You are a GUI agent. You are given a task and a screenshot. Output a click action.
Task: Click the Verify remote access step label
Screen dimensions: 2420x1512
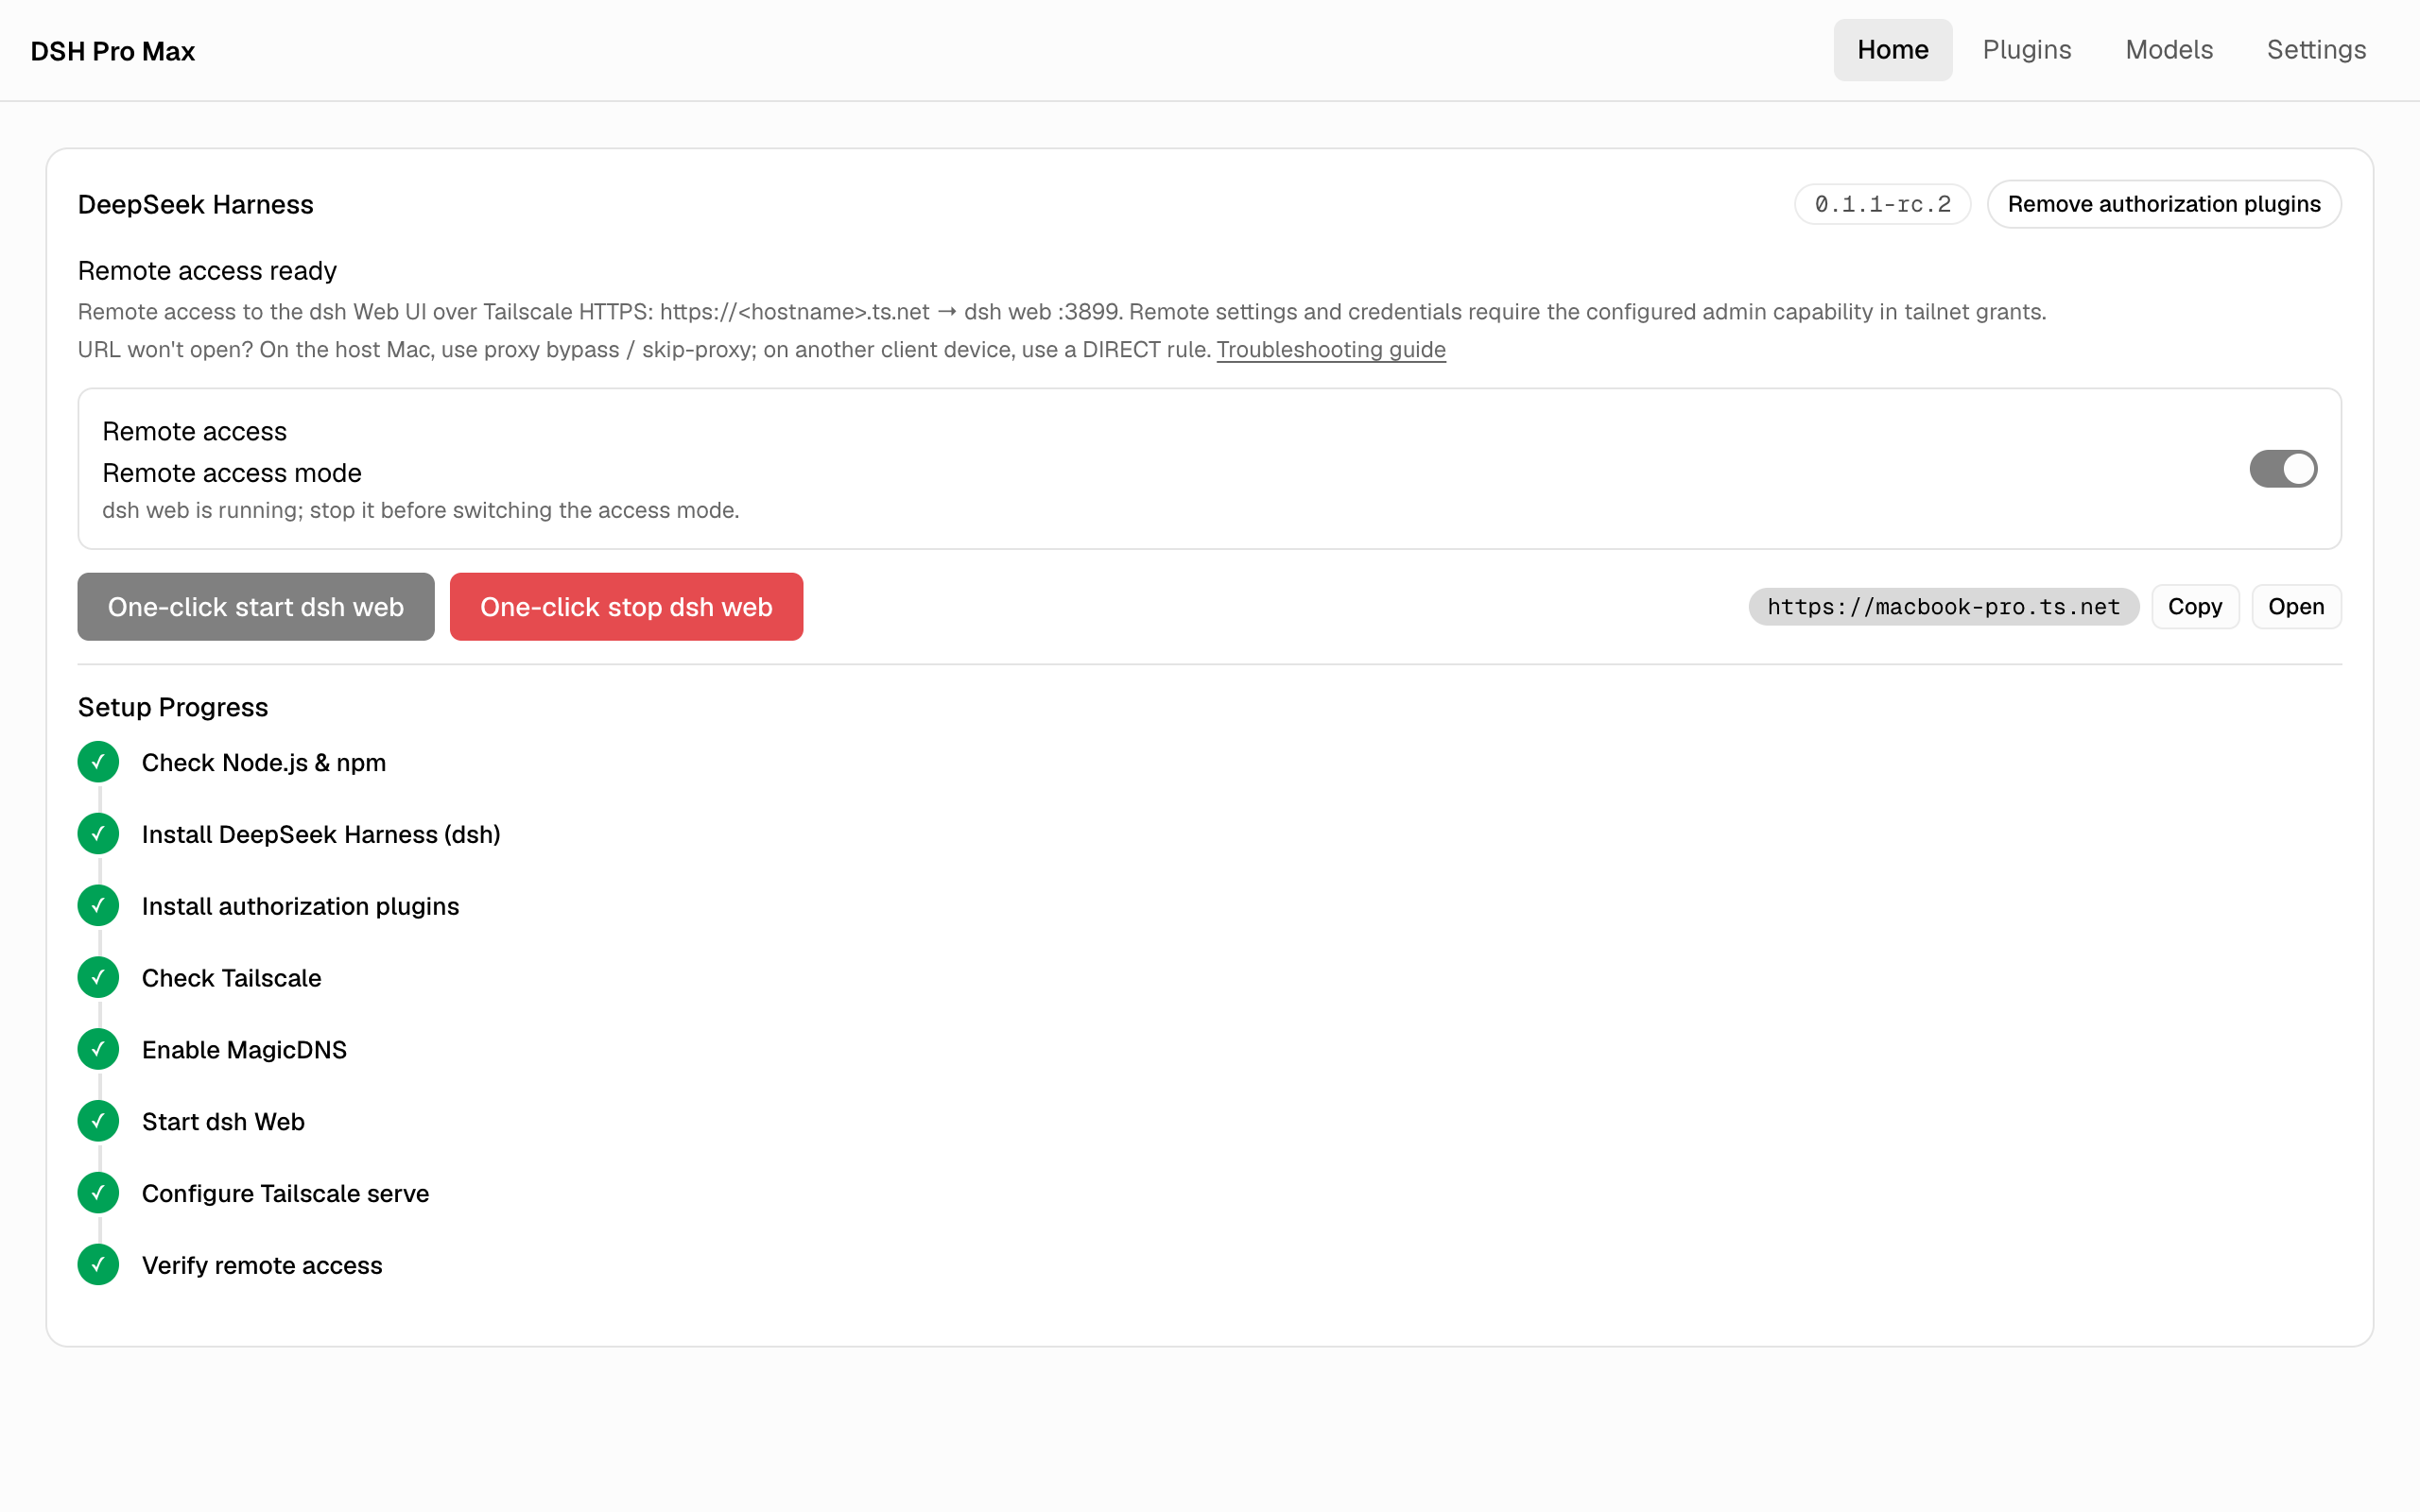tap(262, 1266)
